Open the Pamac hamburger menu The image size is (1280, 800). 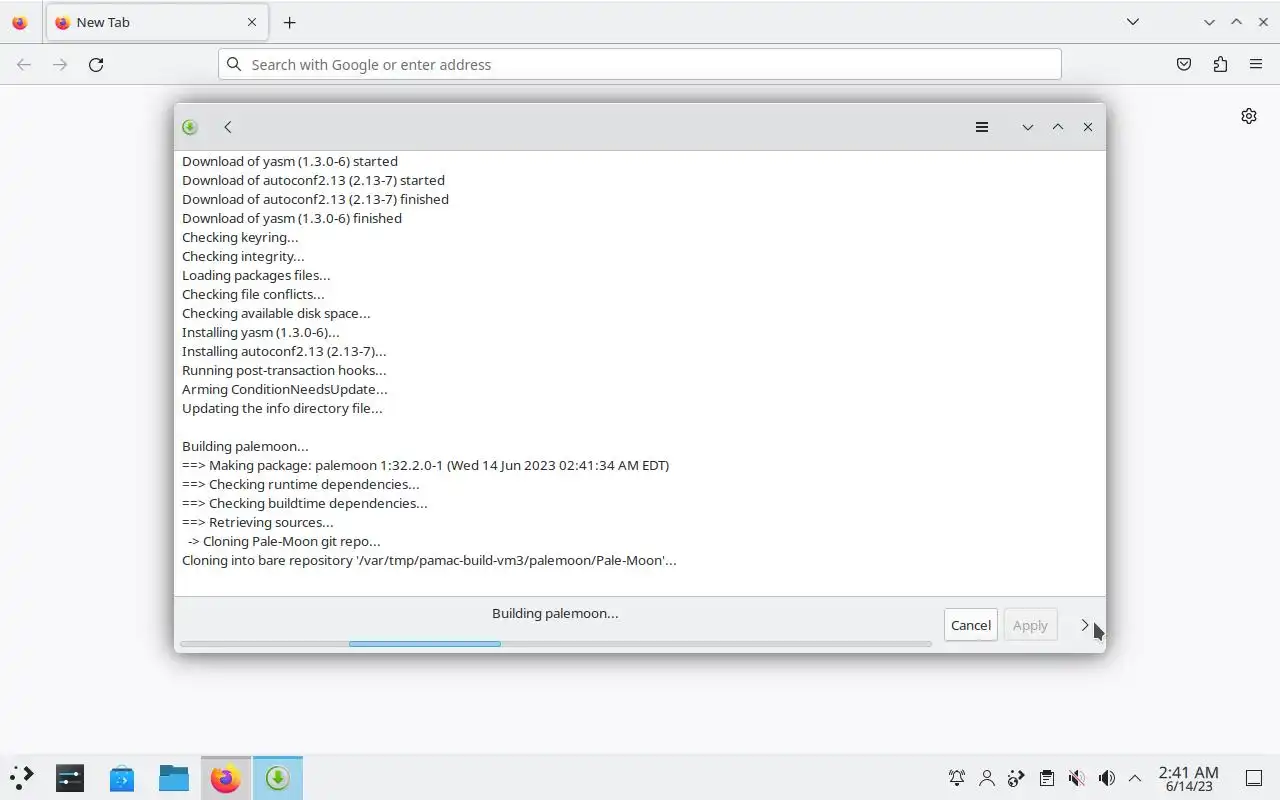[x=982, y=127]
